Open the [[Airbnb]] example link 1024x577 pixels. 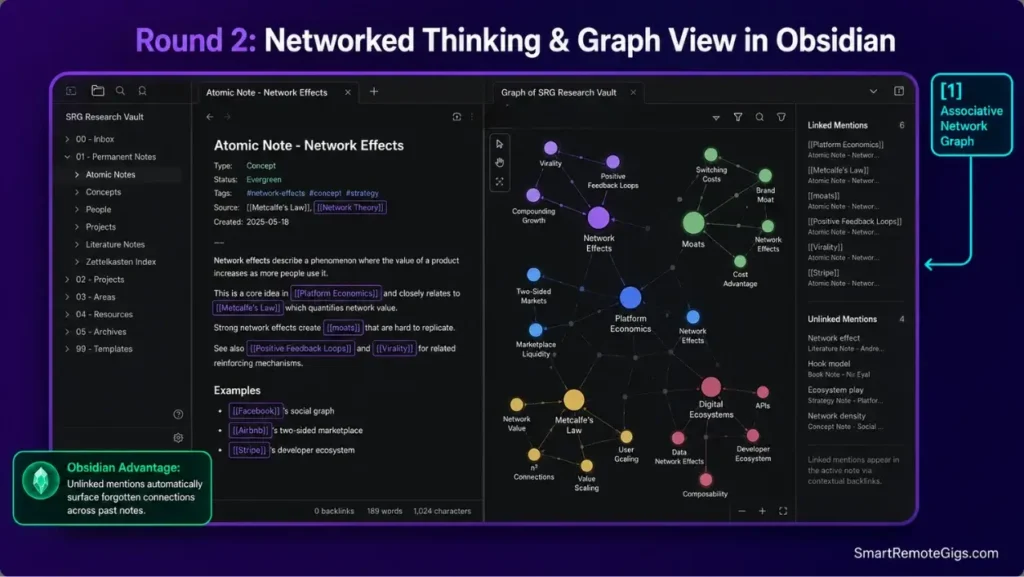click(250, 430)
